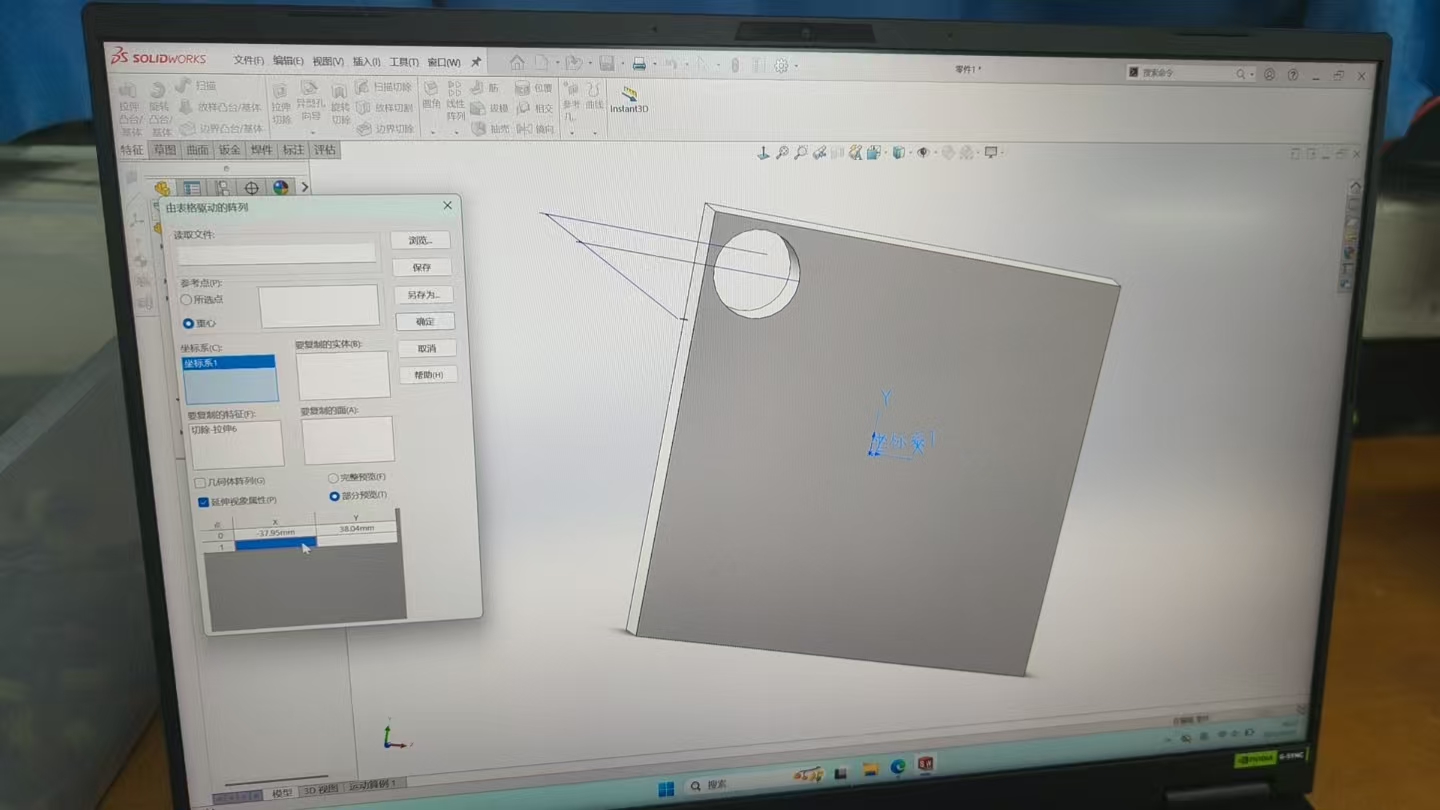The width and height of the screenshot is (1440, 810).
Task: Click the New document icon
Action: tap(541, 63)
